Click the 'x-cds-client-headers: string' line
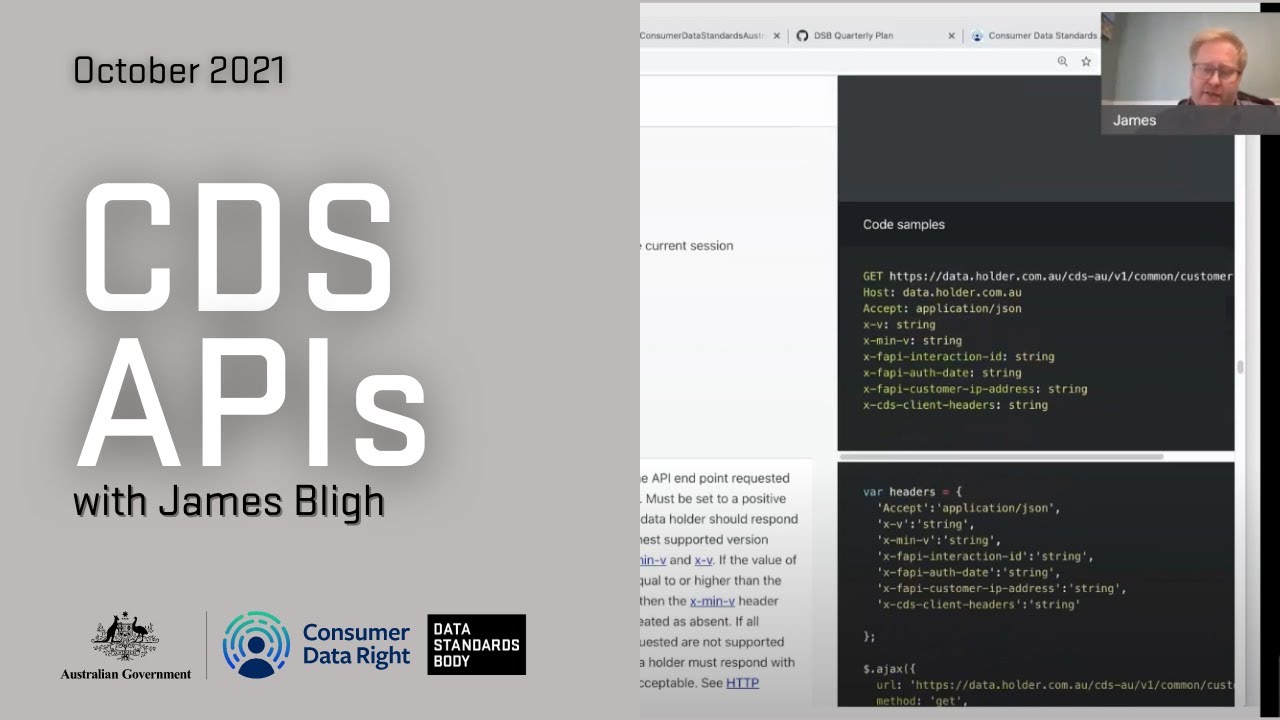Image resolution: width=1280 pixels, height=720 pixels. (955, 405)
